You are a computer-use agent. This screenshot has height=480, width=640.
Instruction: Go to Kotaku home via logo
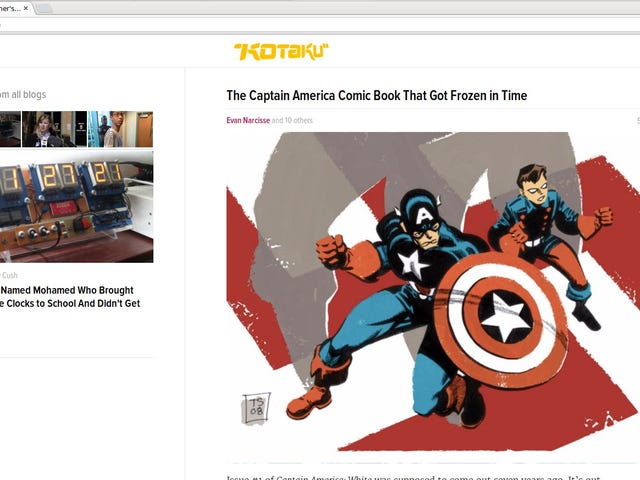pos(281,52)
